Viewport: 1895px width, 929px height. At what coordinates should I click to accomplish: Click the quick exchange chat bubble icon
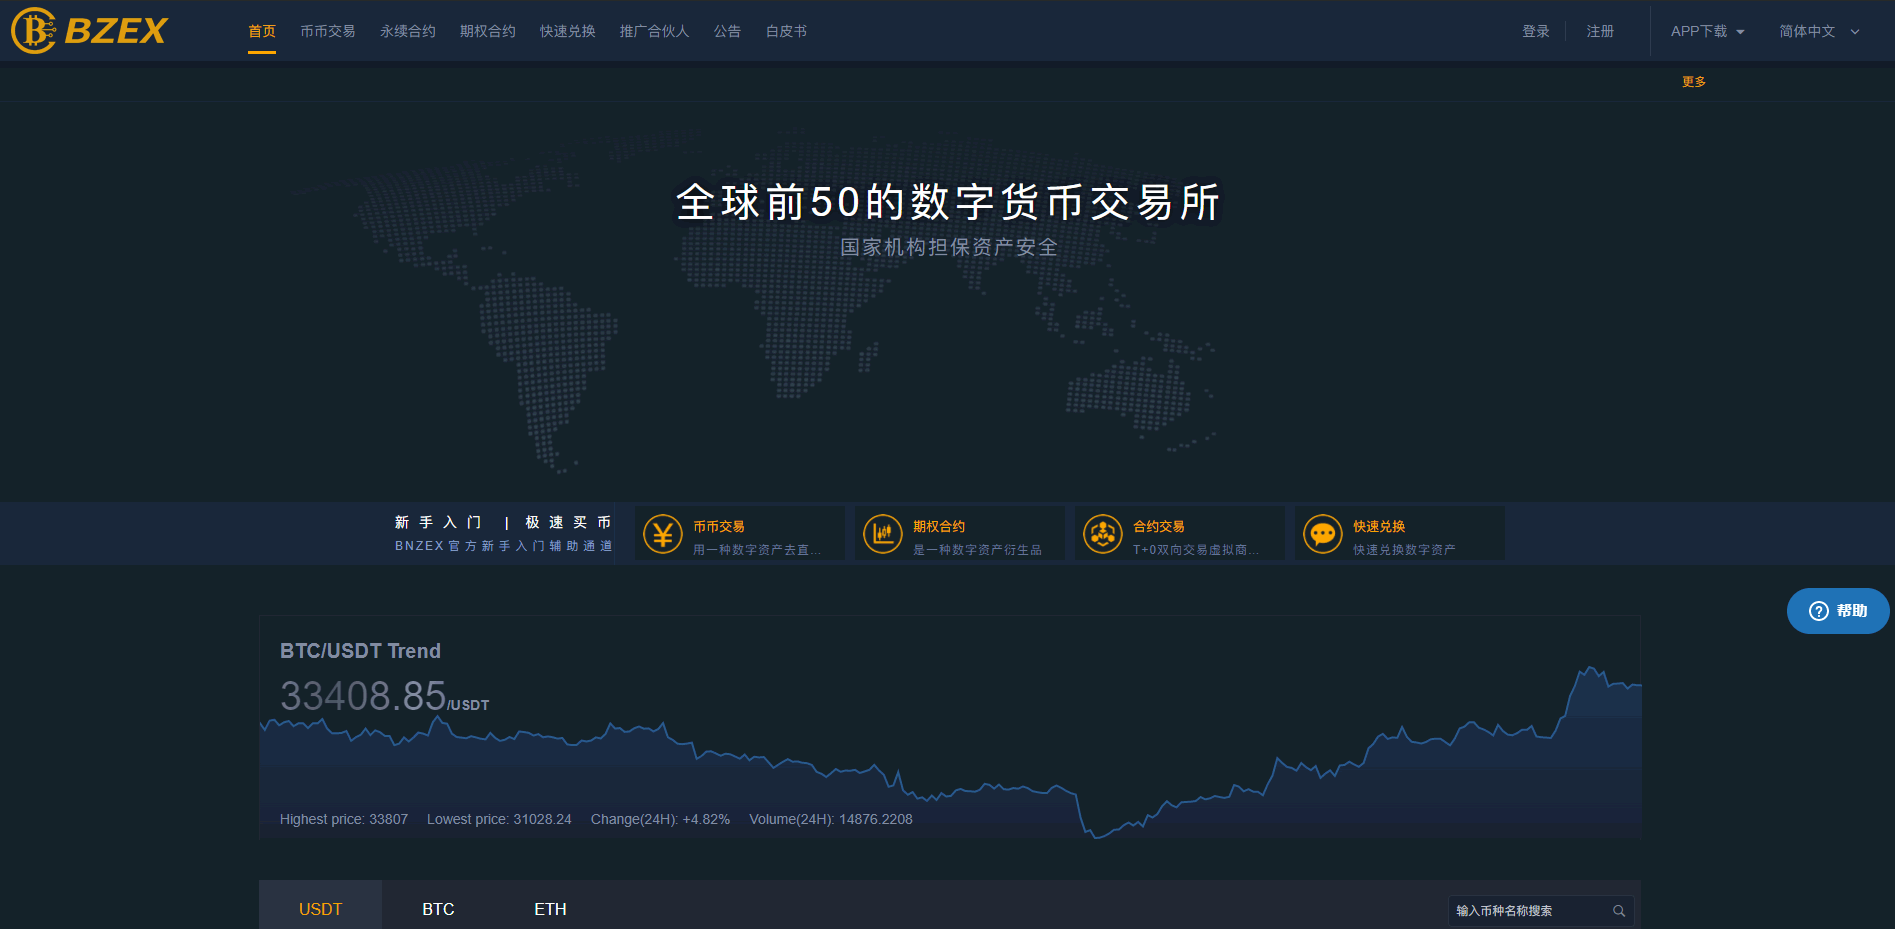tap(1322, 535)
